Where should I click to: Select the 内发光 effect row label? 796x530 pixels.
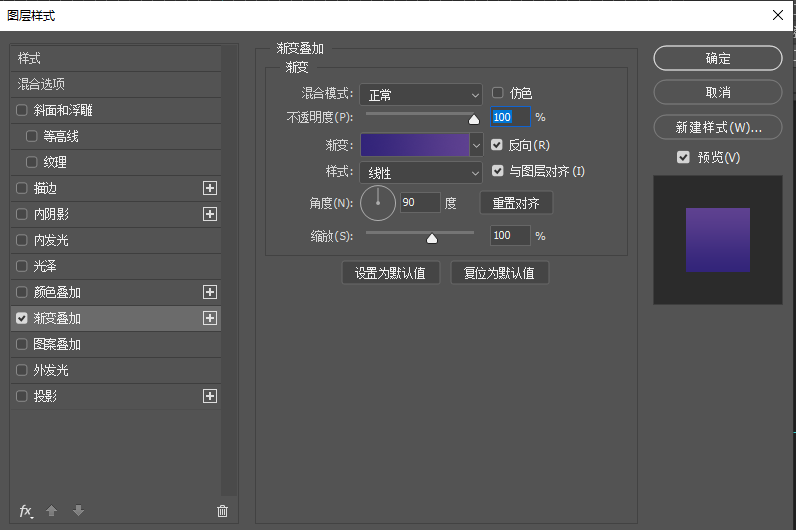pyautogui.click(x=51, y=240)
